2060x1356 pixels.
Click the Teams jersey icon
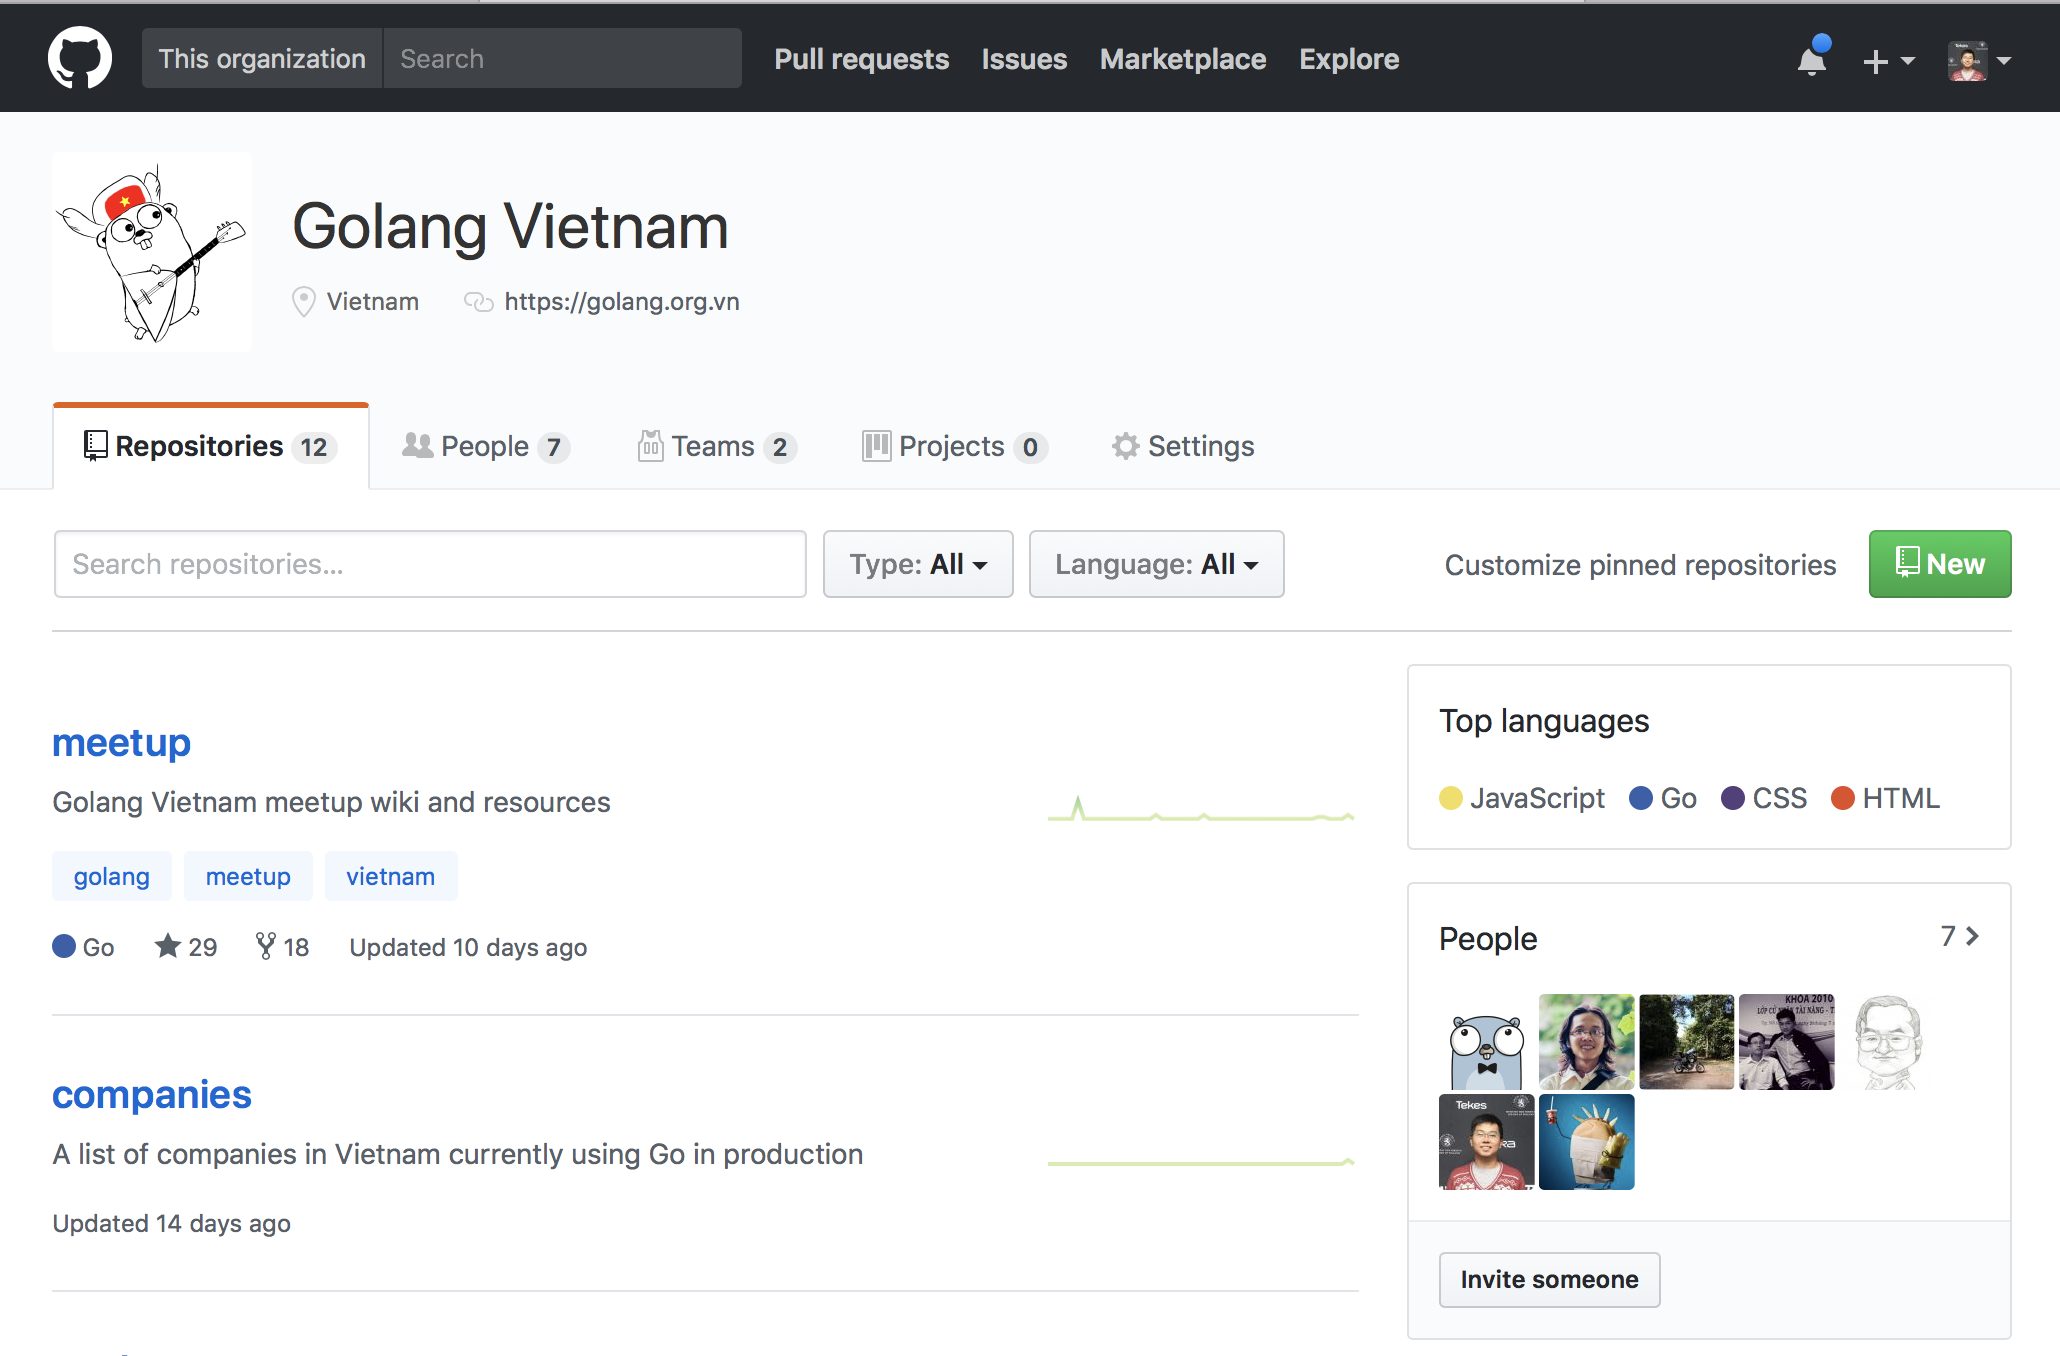(x=650, y=446)
